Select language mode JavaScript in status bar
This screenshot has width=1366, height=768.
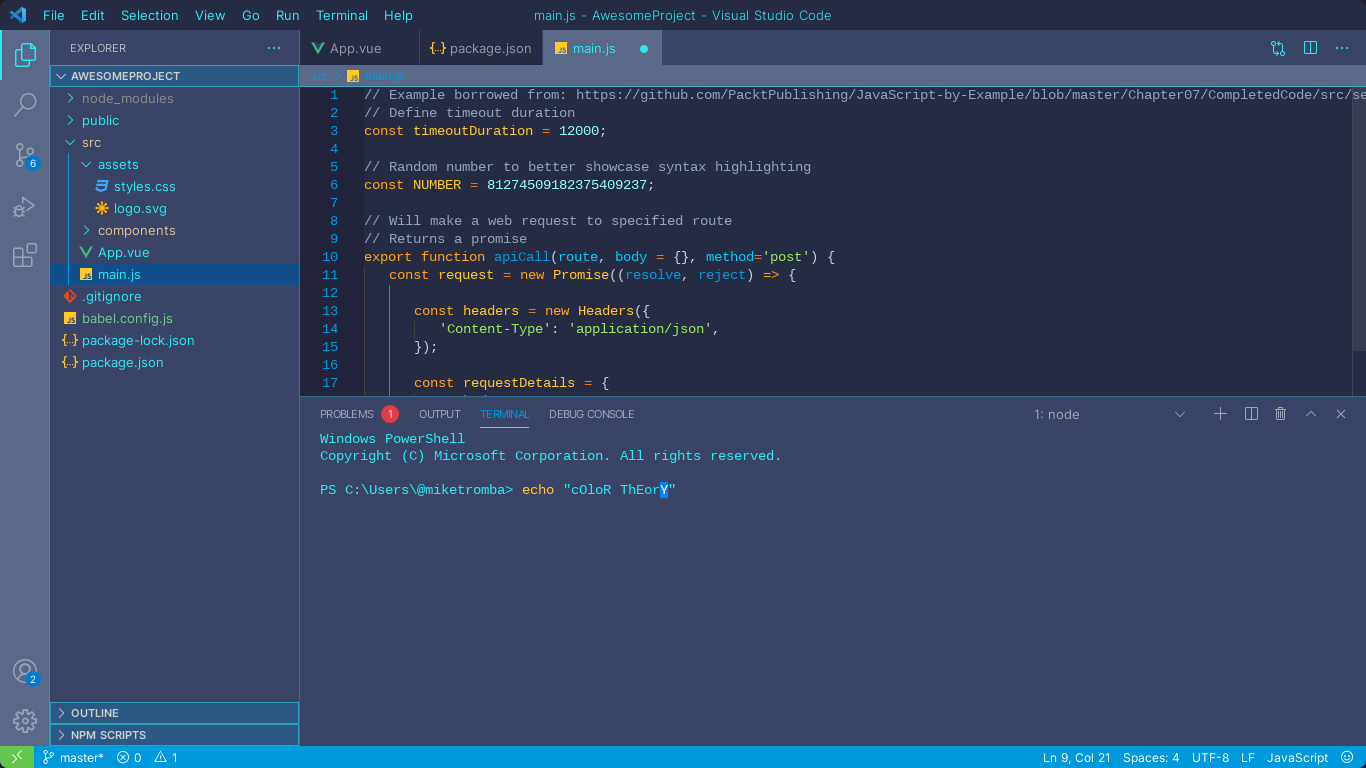(1297, 757)
